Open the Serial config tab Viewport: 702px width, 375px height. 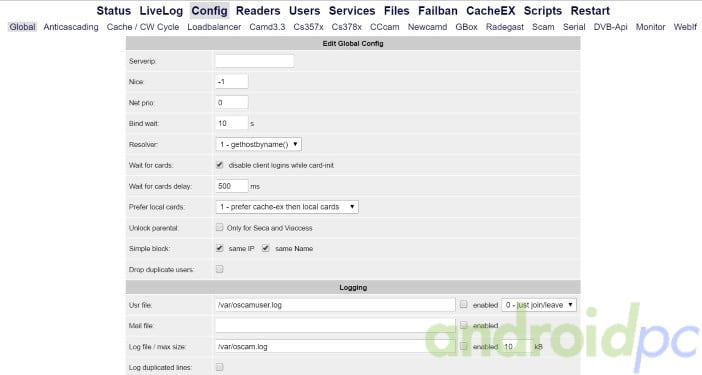click(x=574, y=27)
